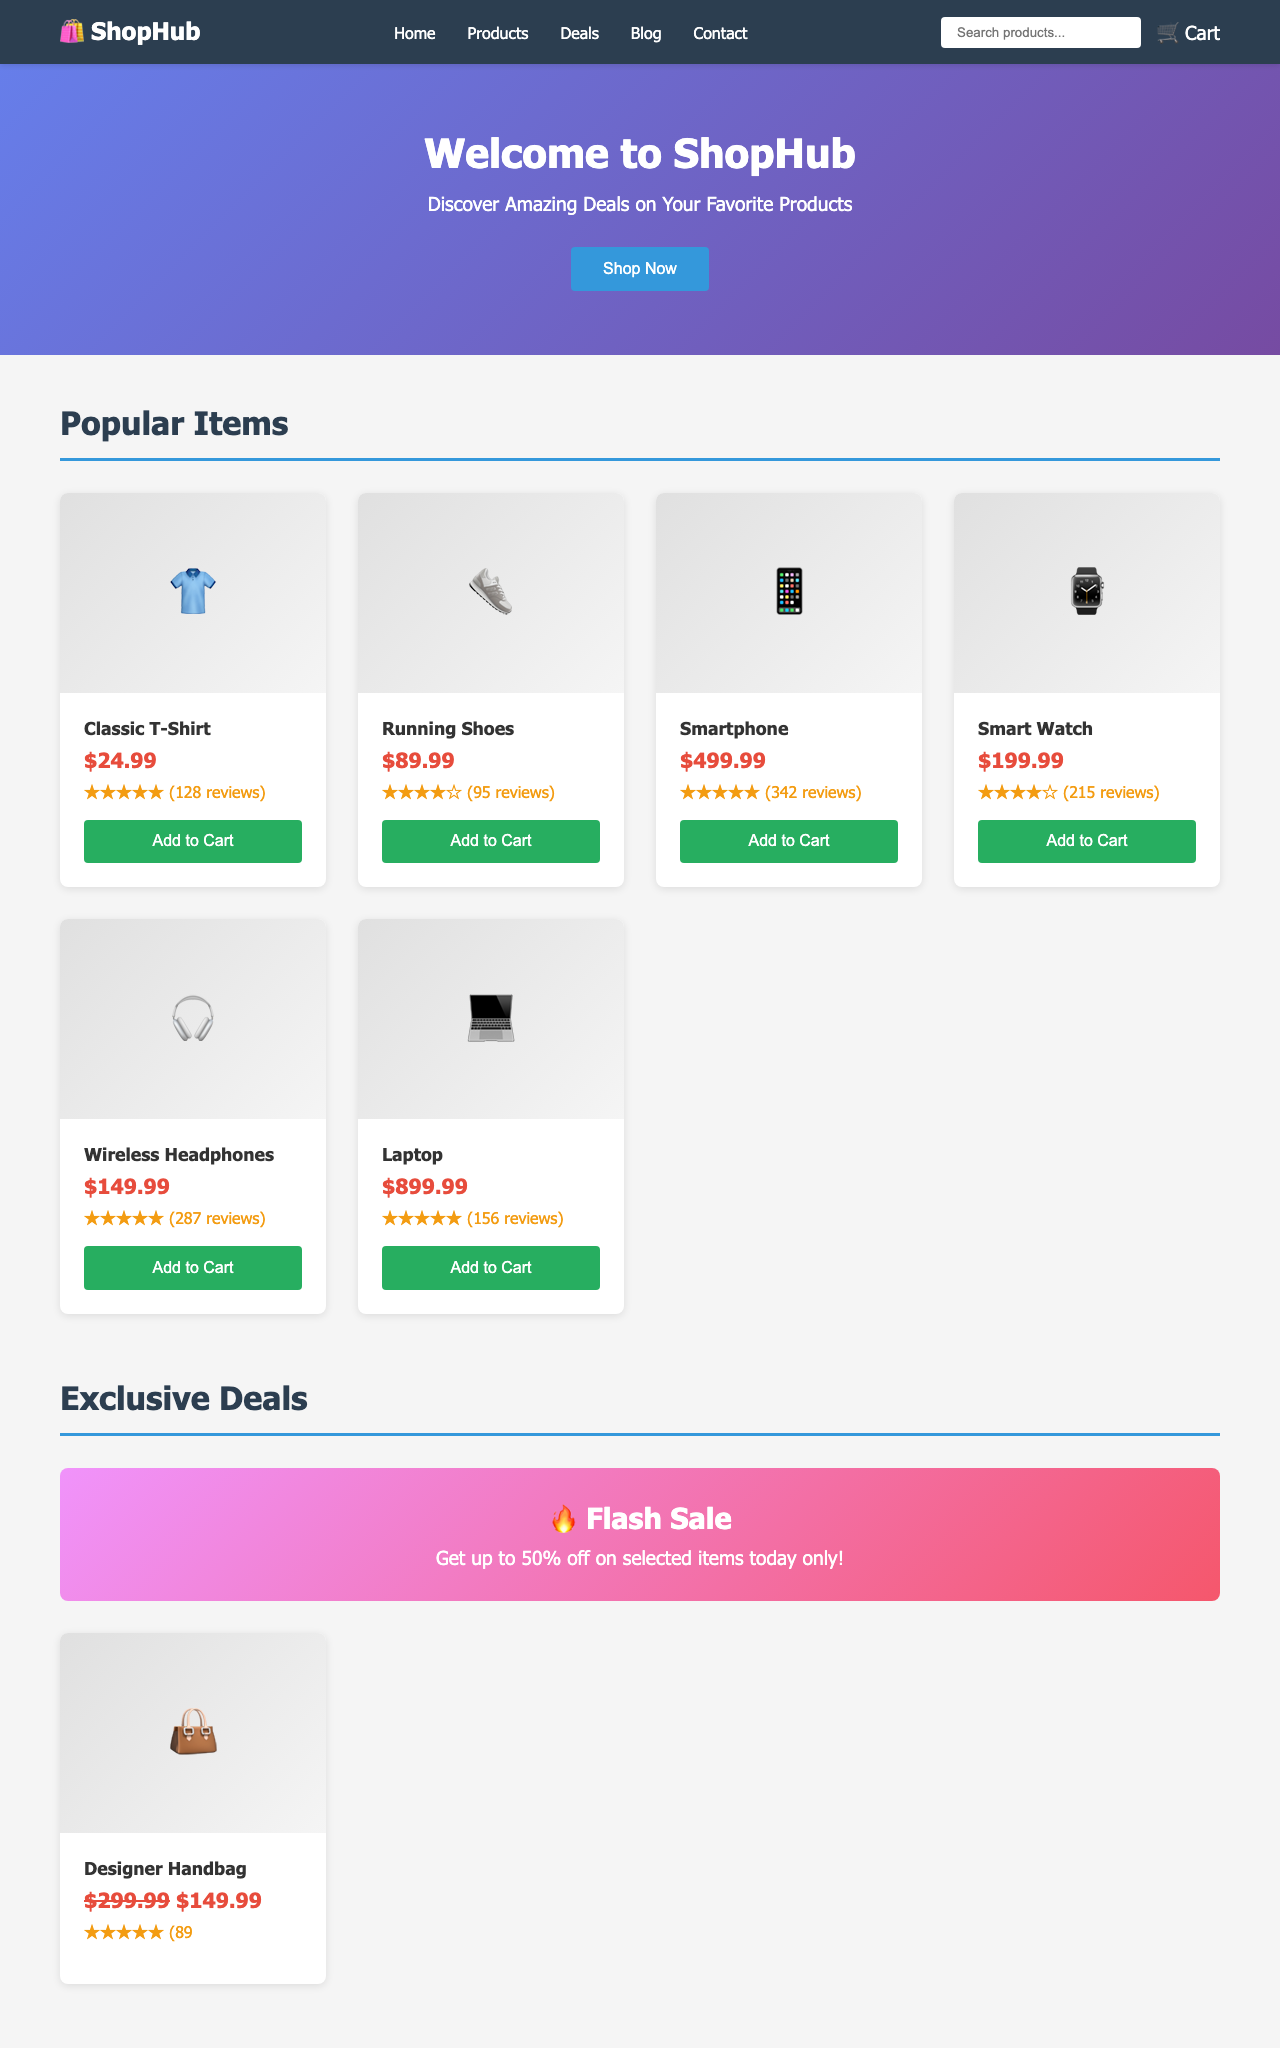The width and height of the screenshot is (1280, 2048).
Task: Open the shopping cart
Action: click(x=1189, y=32)
